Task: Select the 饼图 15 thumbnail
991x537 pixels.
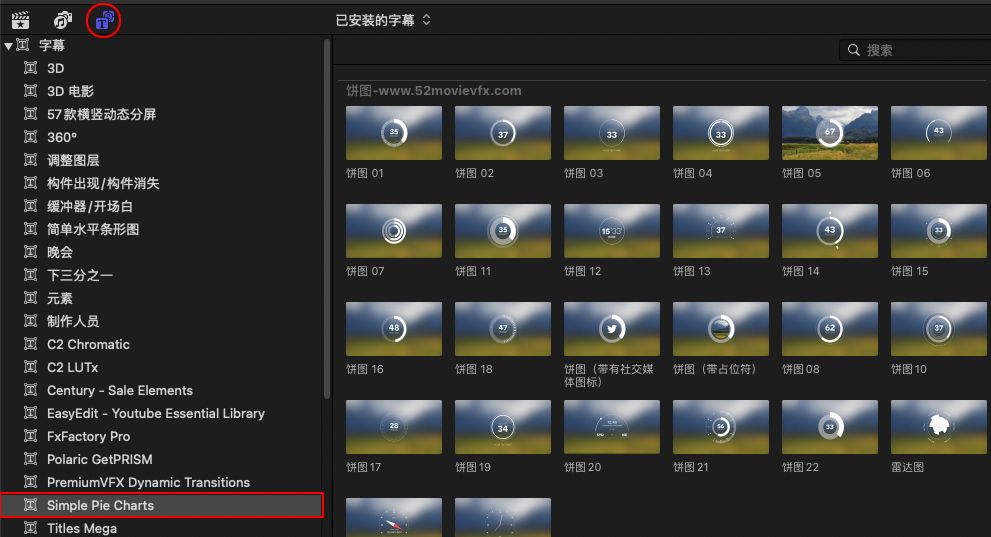Action: (x=939, y=231)
